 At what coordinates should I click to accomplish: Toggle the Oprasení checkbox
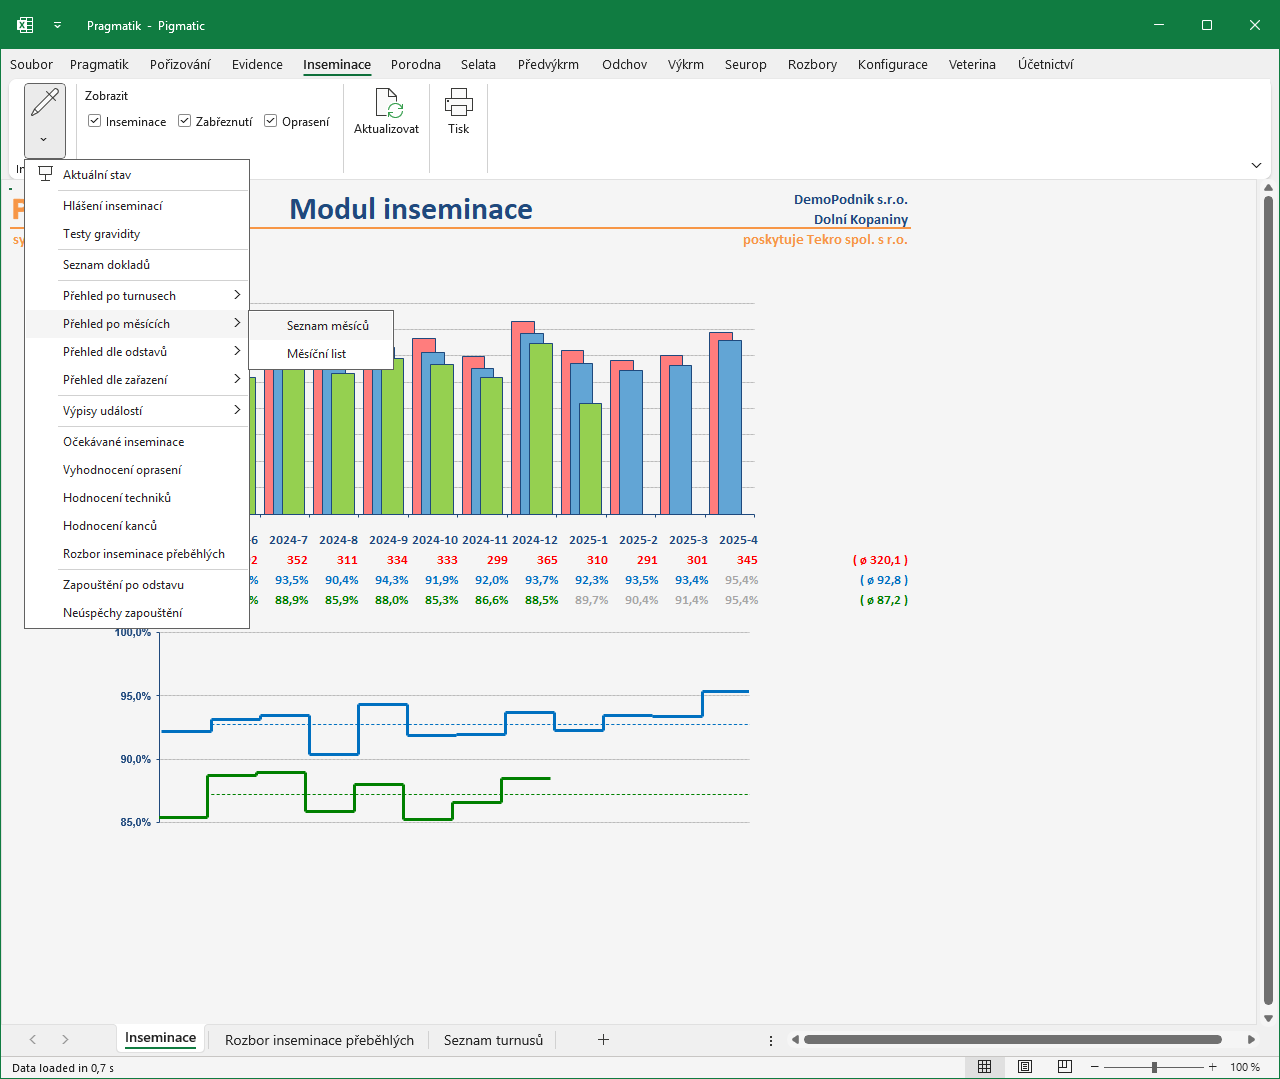pos(271,121)
